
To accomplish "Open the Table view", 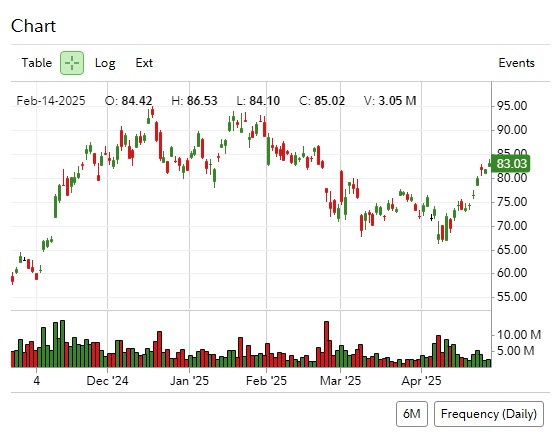I will click(x=36, y=63).
